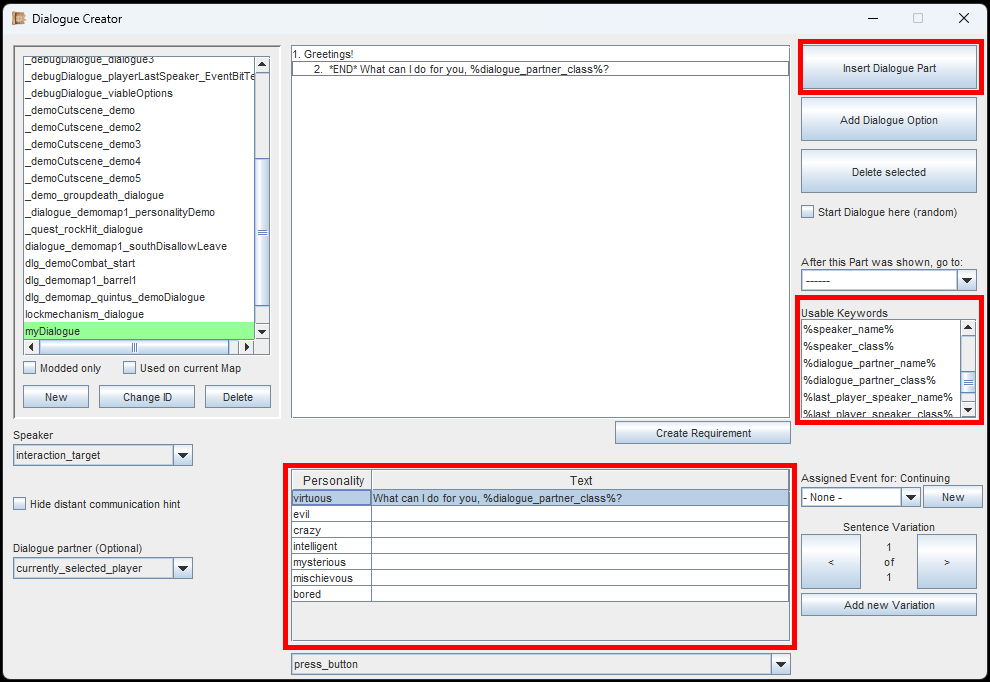Image resolution: width=990 pixels, height=682 pixels.
Task: Open the 'go to' part dropdown
Action: point(966,281)
